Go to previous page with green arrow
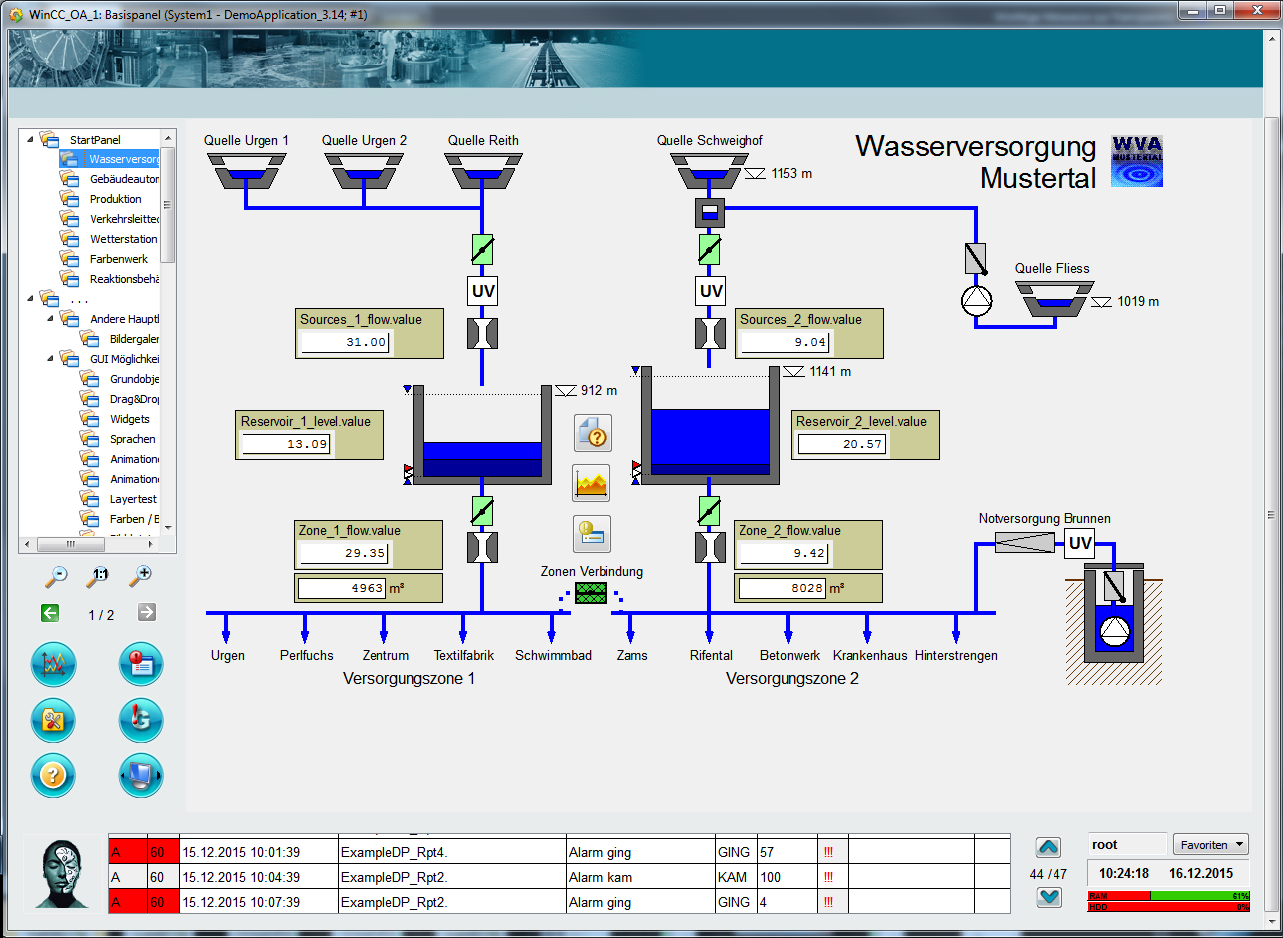The height and width of the screenshot is (938, 1283). click(x=50, y=613)
